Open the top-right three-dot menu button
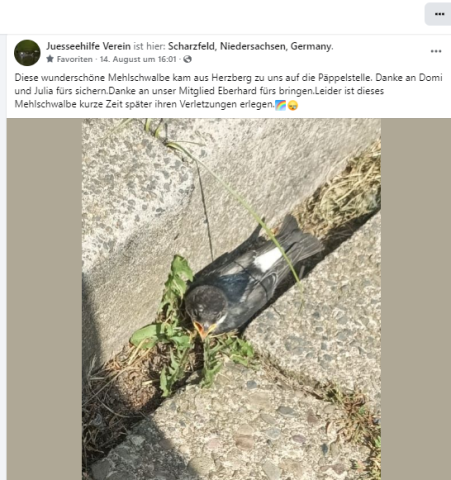The height and width of the screenshot is (480, 451). point(439,14)
